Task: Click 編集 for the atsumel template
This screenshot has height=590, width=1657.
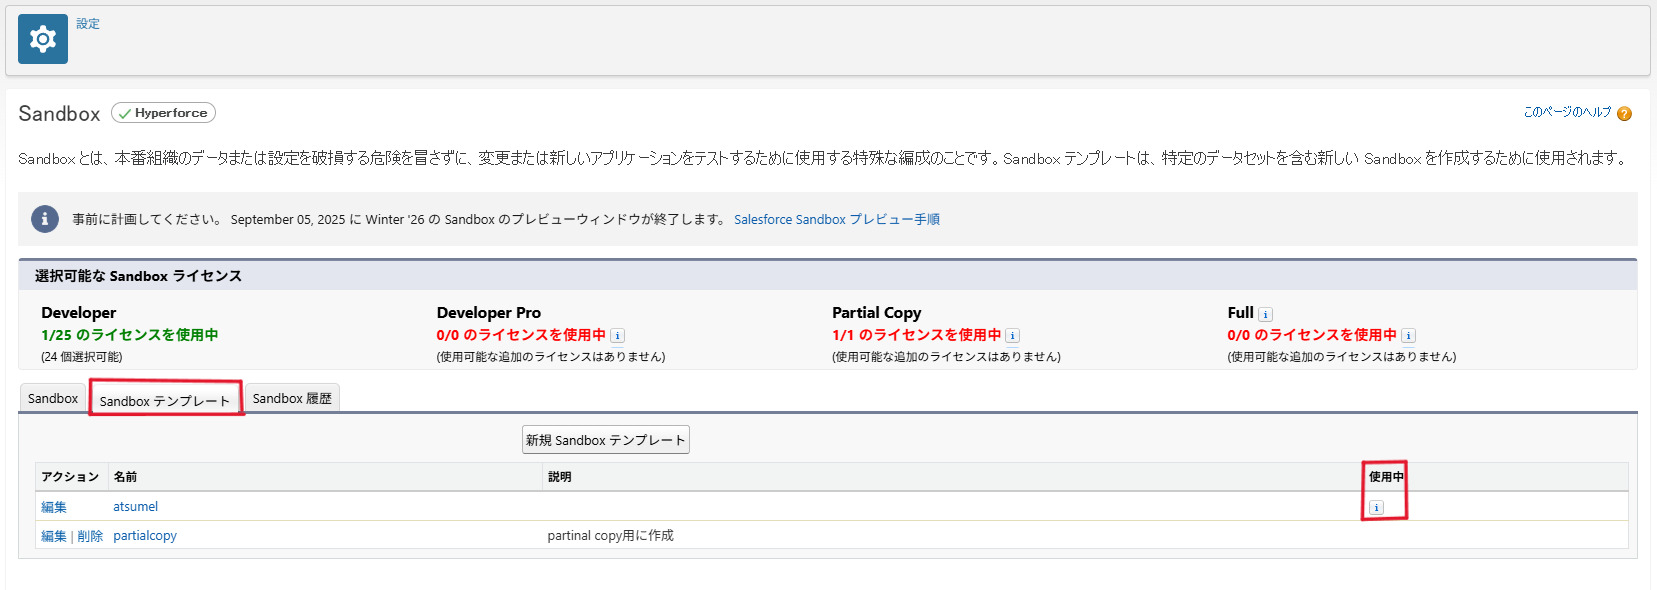Action: click(x=54, y=508)
